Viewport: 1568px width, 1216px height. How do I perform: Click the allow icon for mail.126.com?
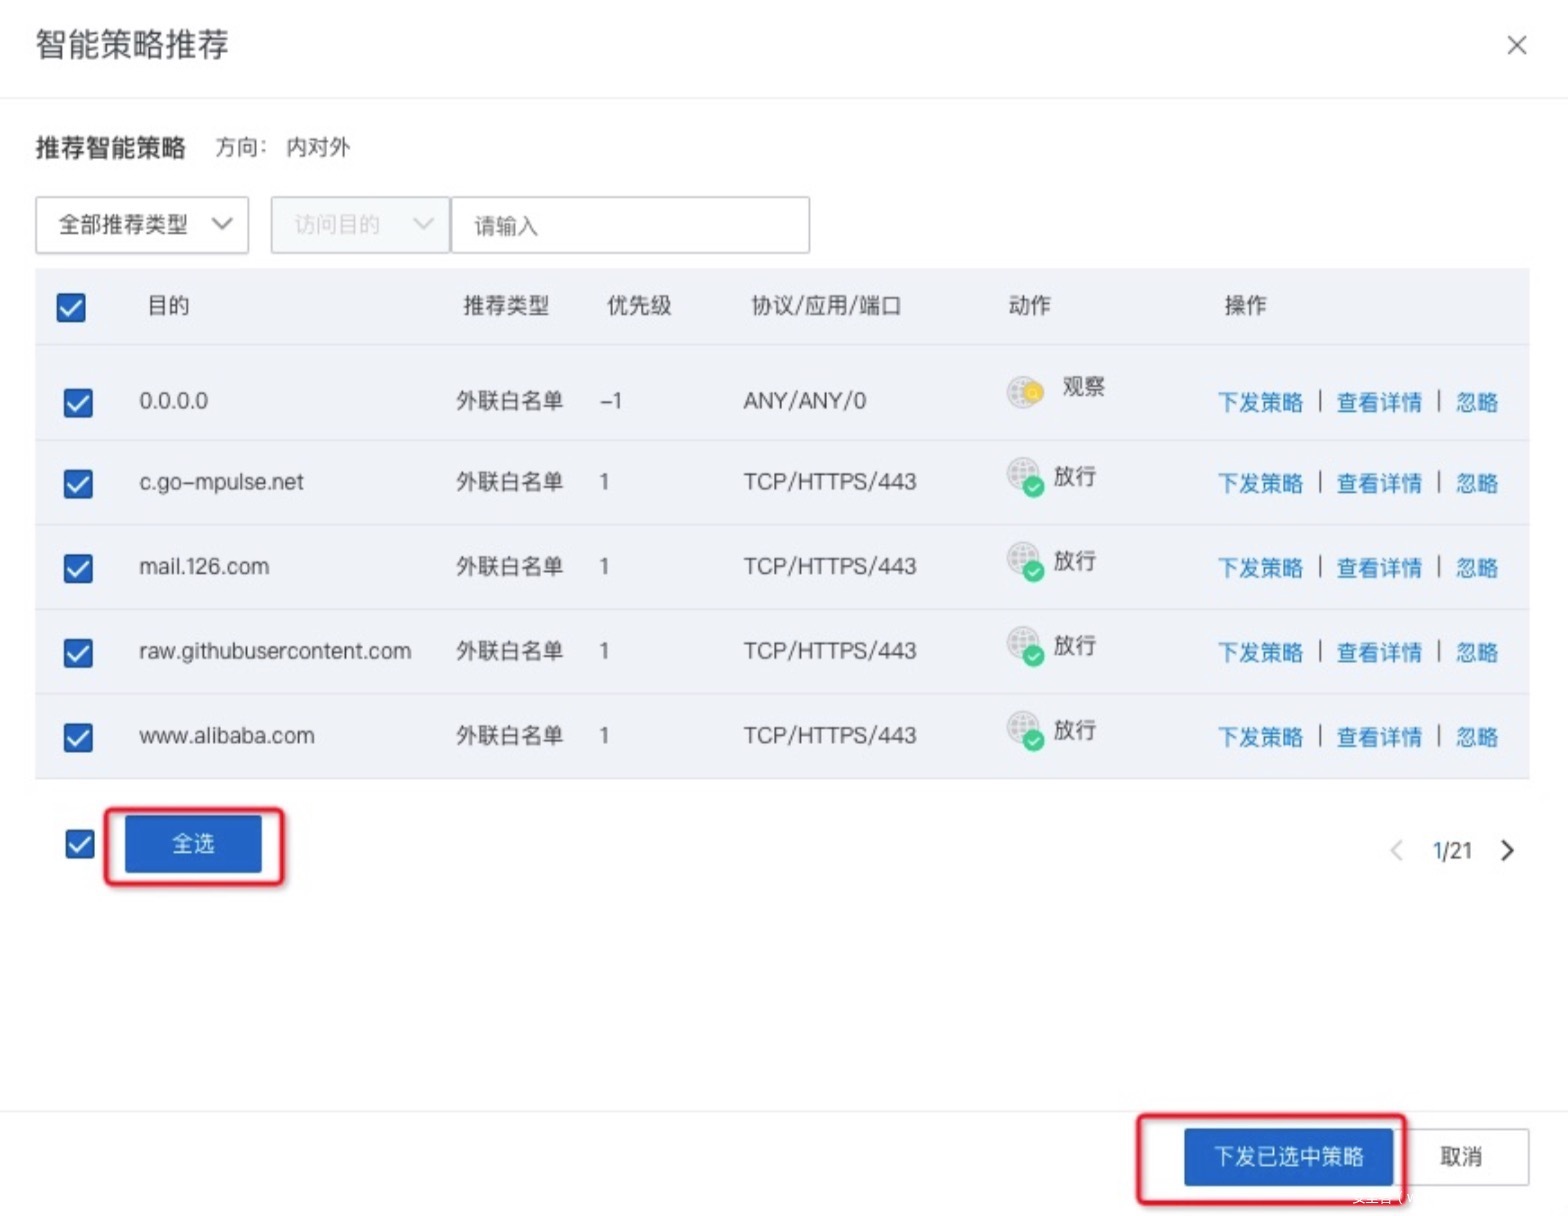(1024, 561)
